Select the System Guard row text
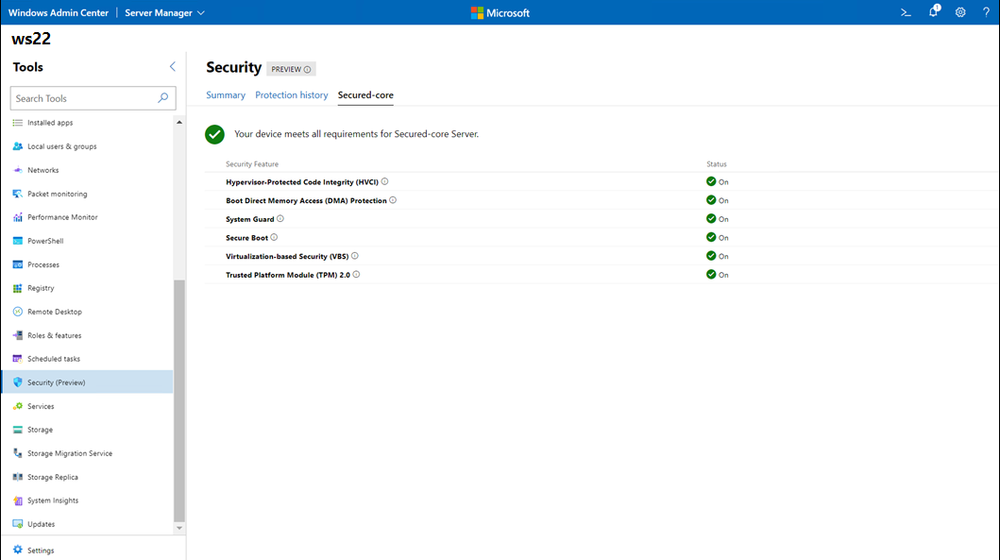The width and height of the screenshot is (1000, 560). (250, 219)
